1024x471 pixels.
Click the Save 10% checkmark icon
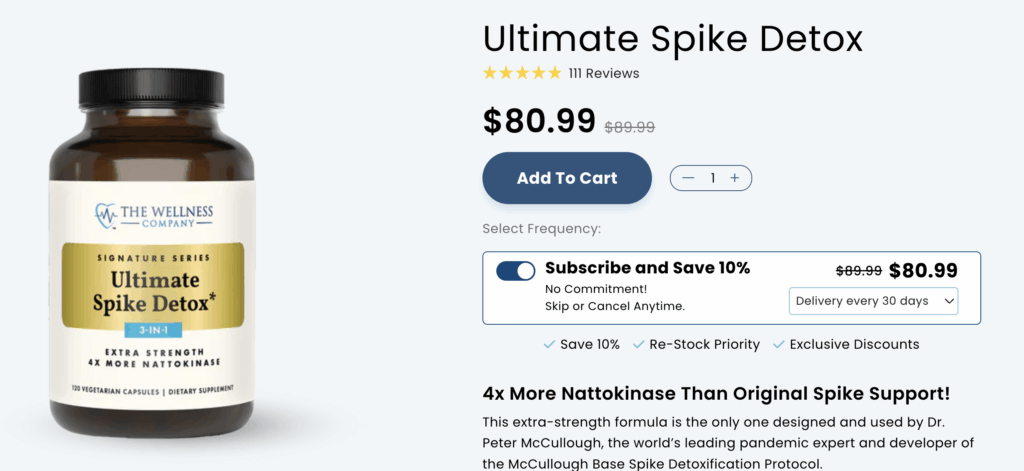tap(549, 344)
